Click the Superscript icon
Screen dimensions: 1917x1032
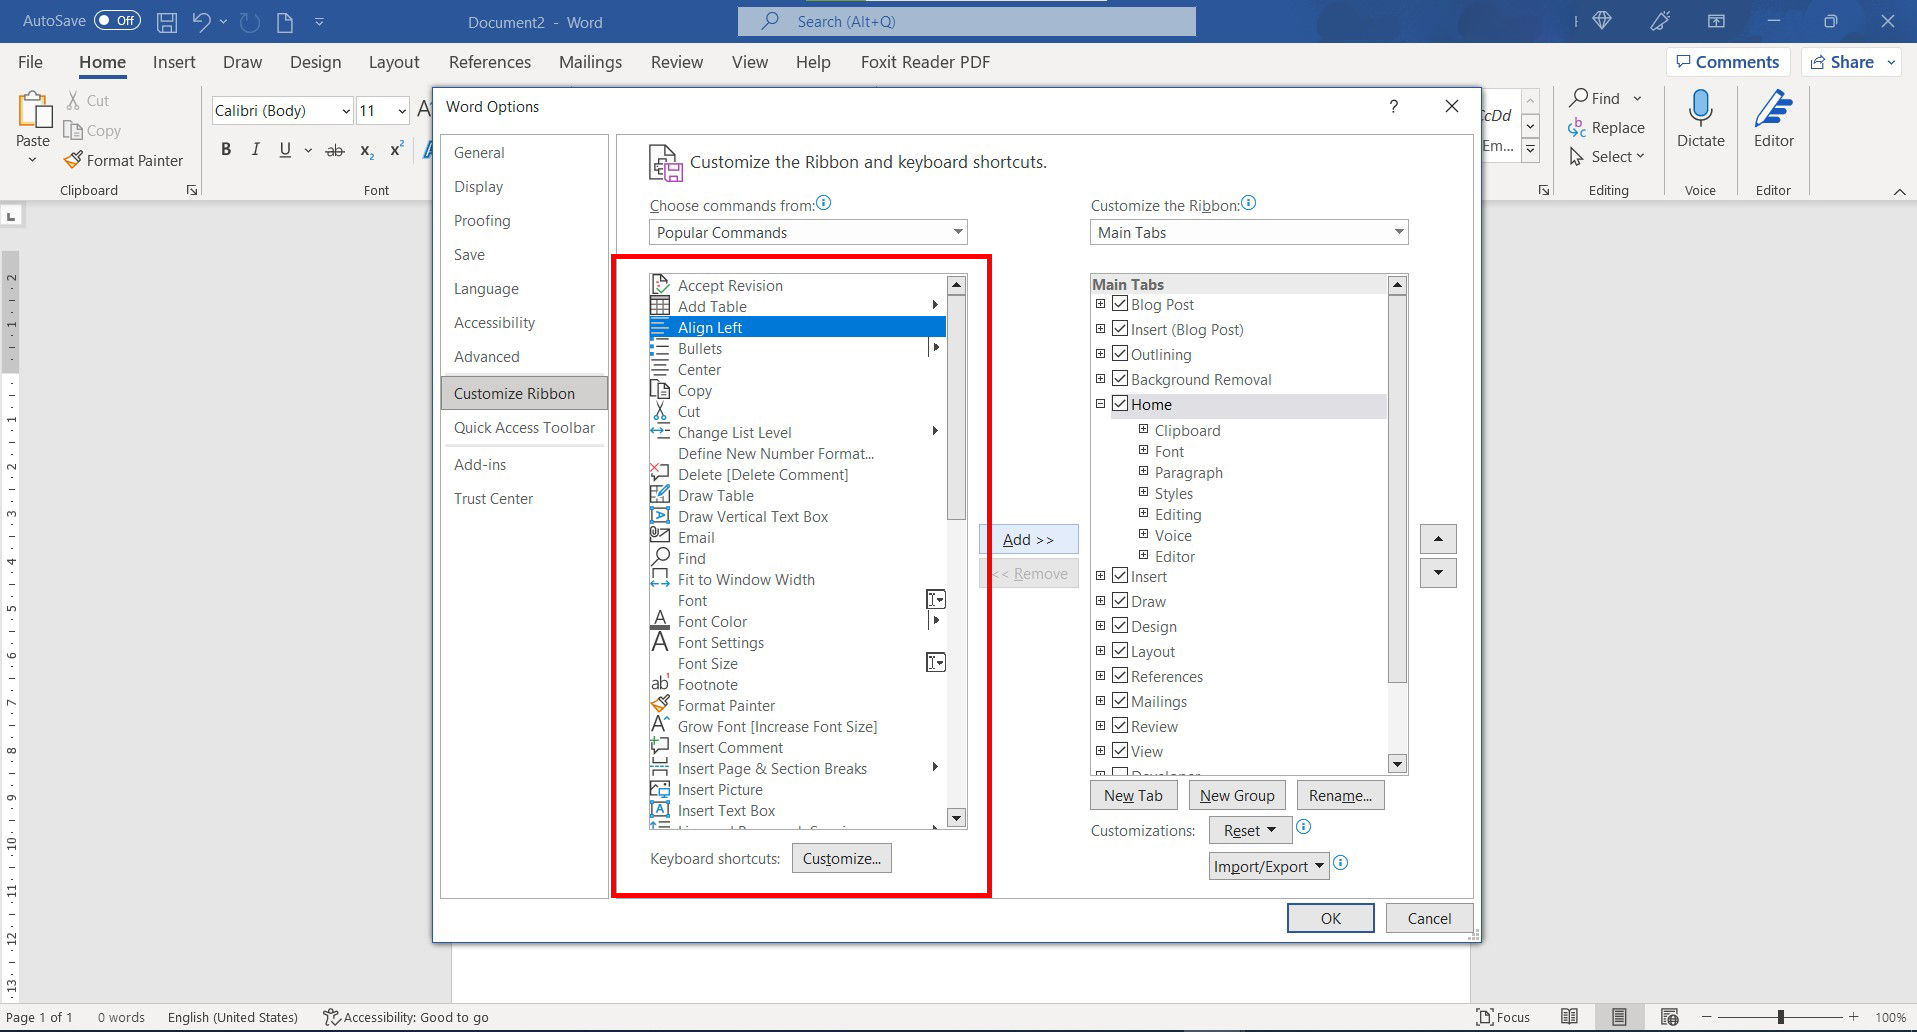pyautogui.click(x=397, y=149)
